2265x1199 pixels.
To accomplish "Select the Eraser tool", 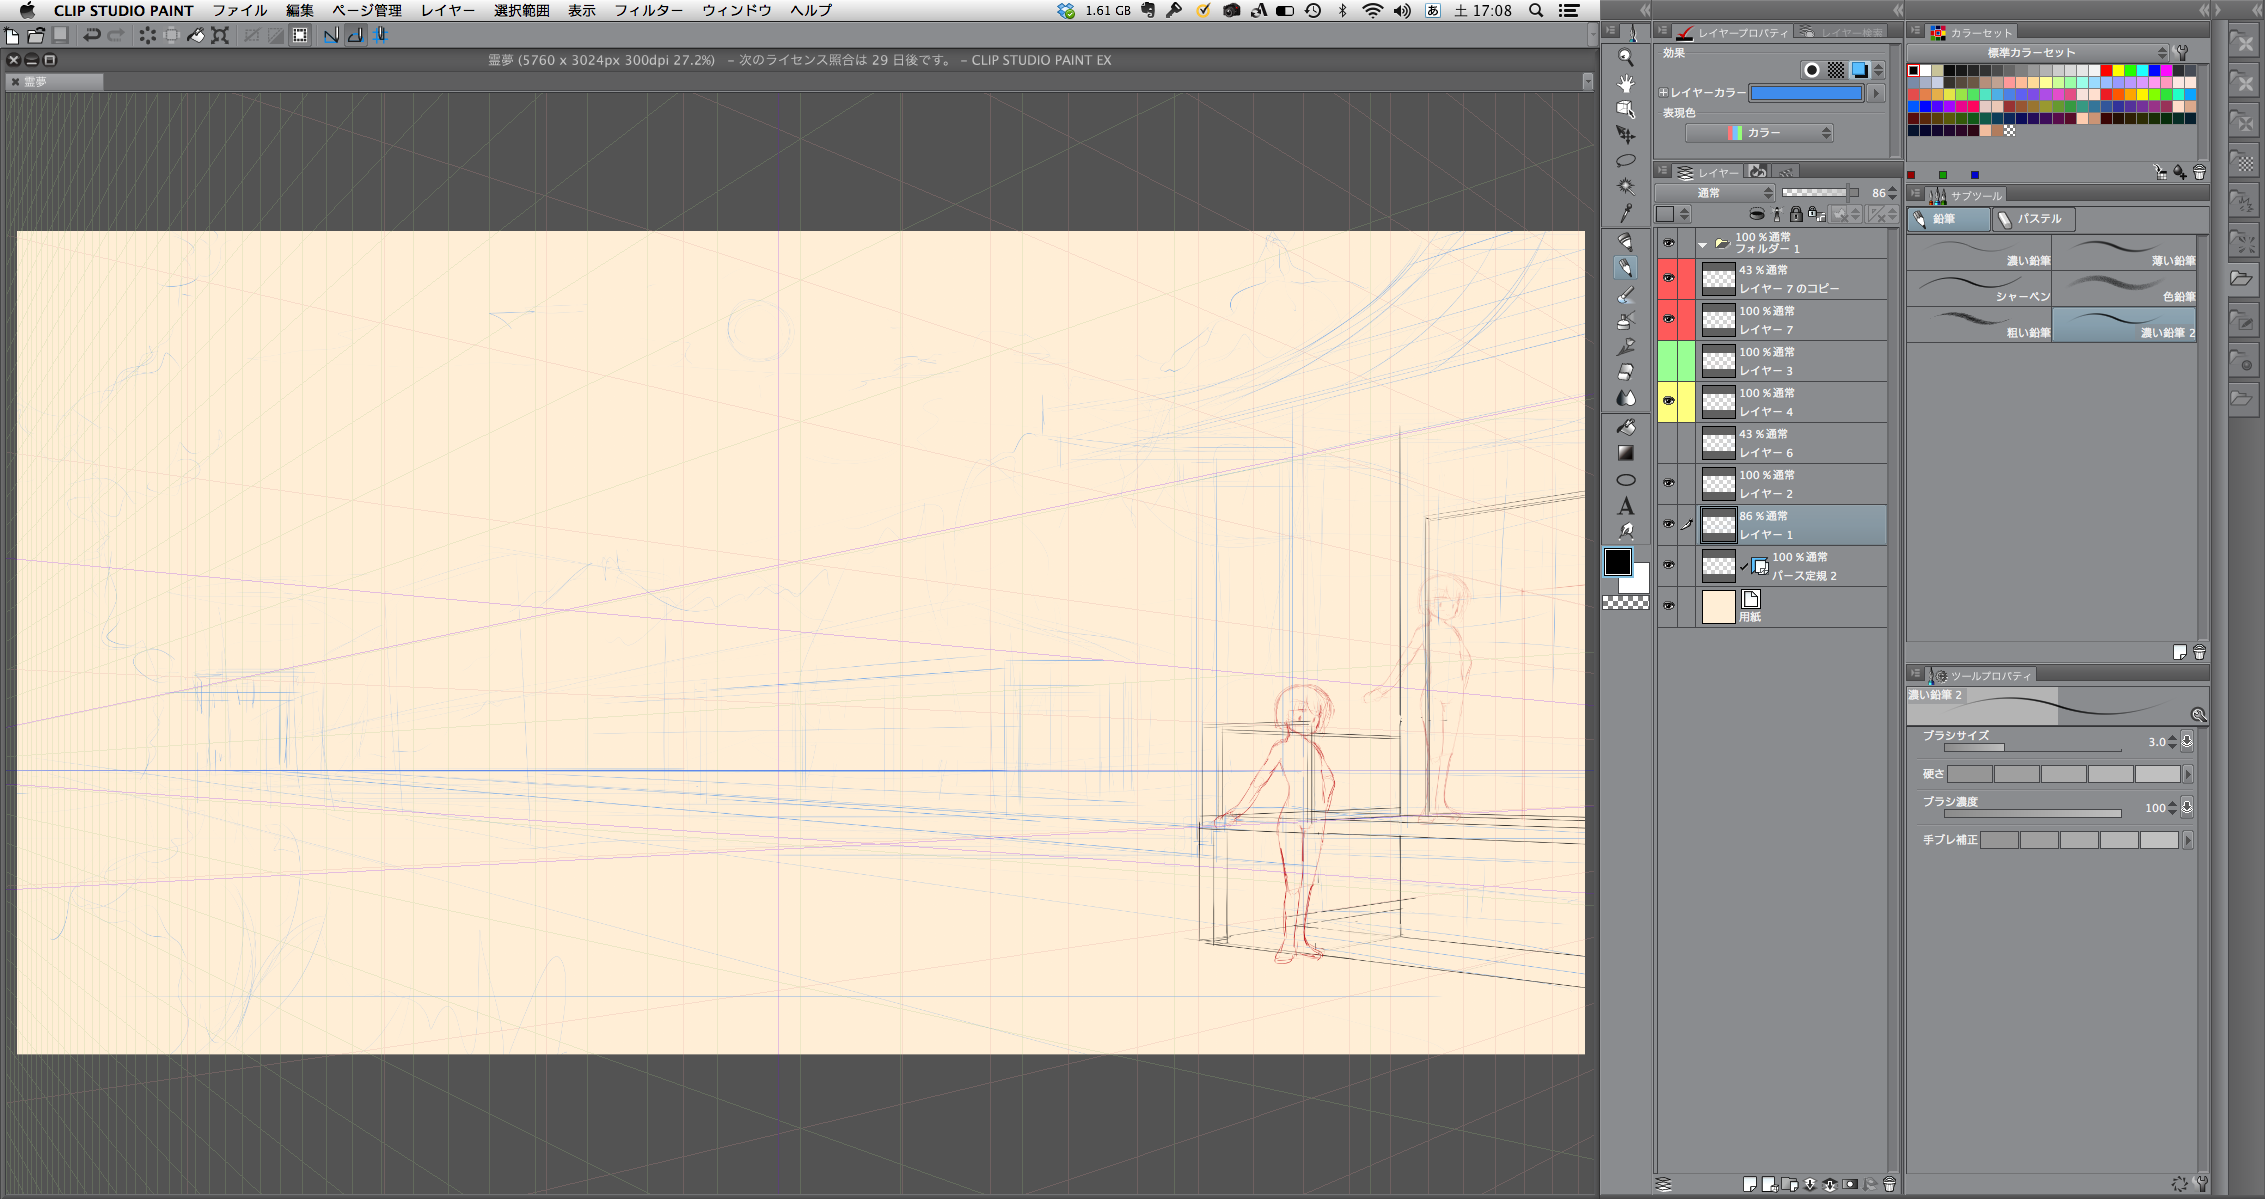I will [1626, 372].
